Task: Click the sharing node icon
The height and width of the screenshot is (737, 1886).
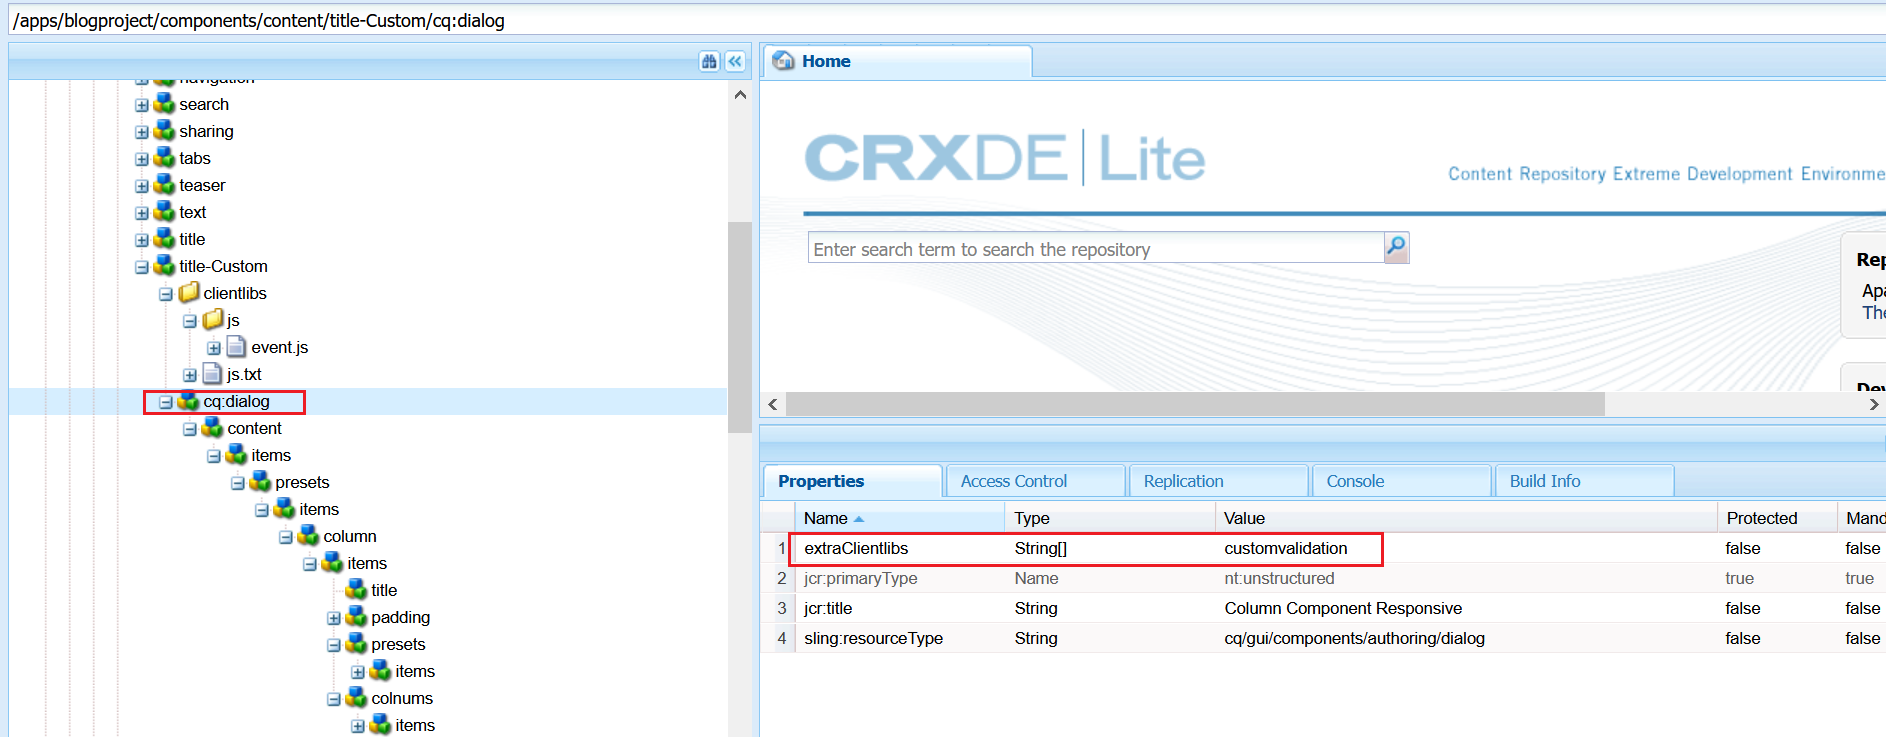Action: click(x=164, y=131)
